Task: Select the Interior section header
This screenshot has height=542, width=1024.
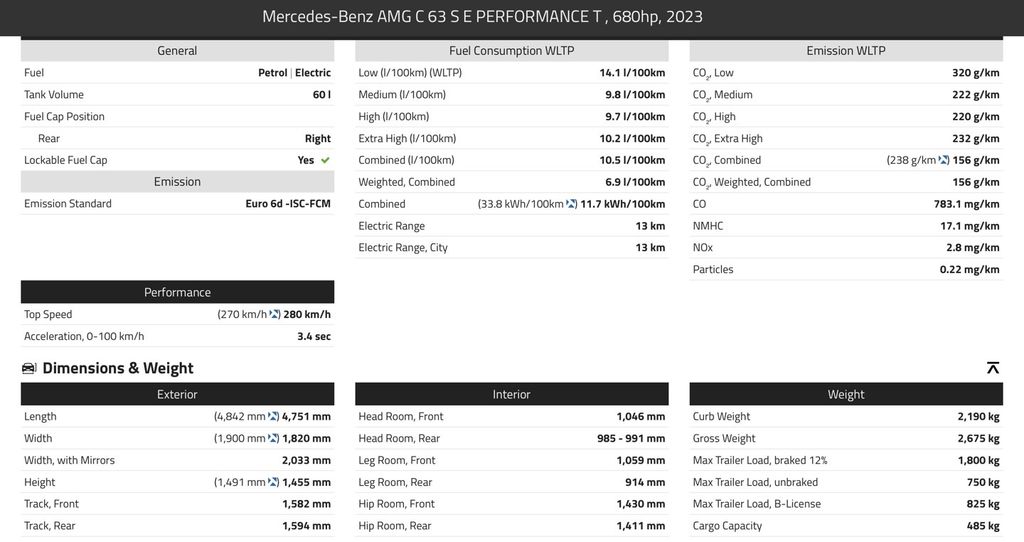Action: (x=511, y=394)
